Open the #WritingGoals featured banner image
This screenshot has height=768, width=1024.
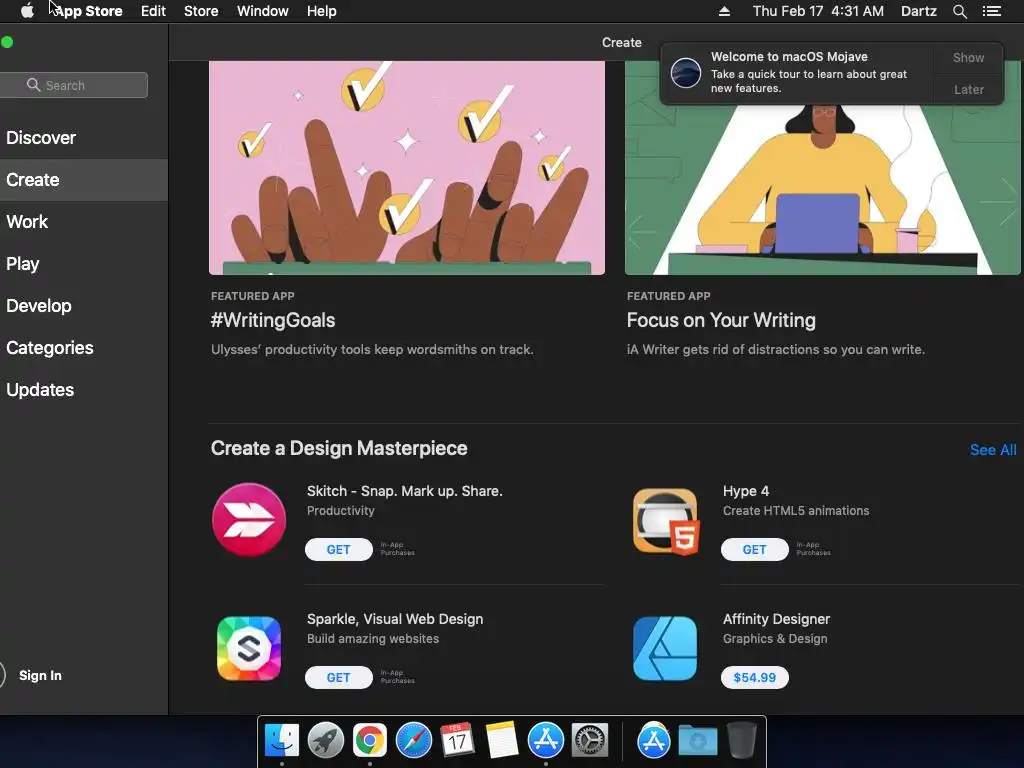[x=407, y=168]
